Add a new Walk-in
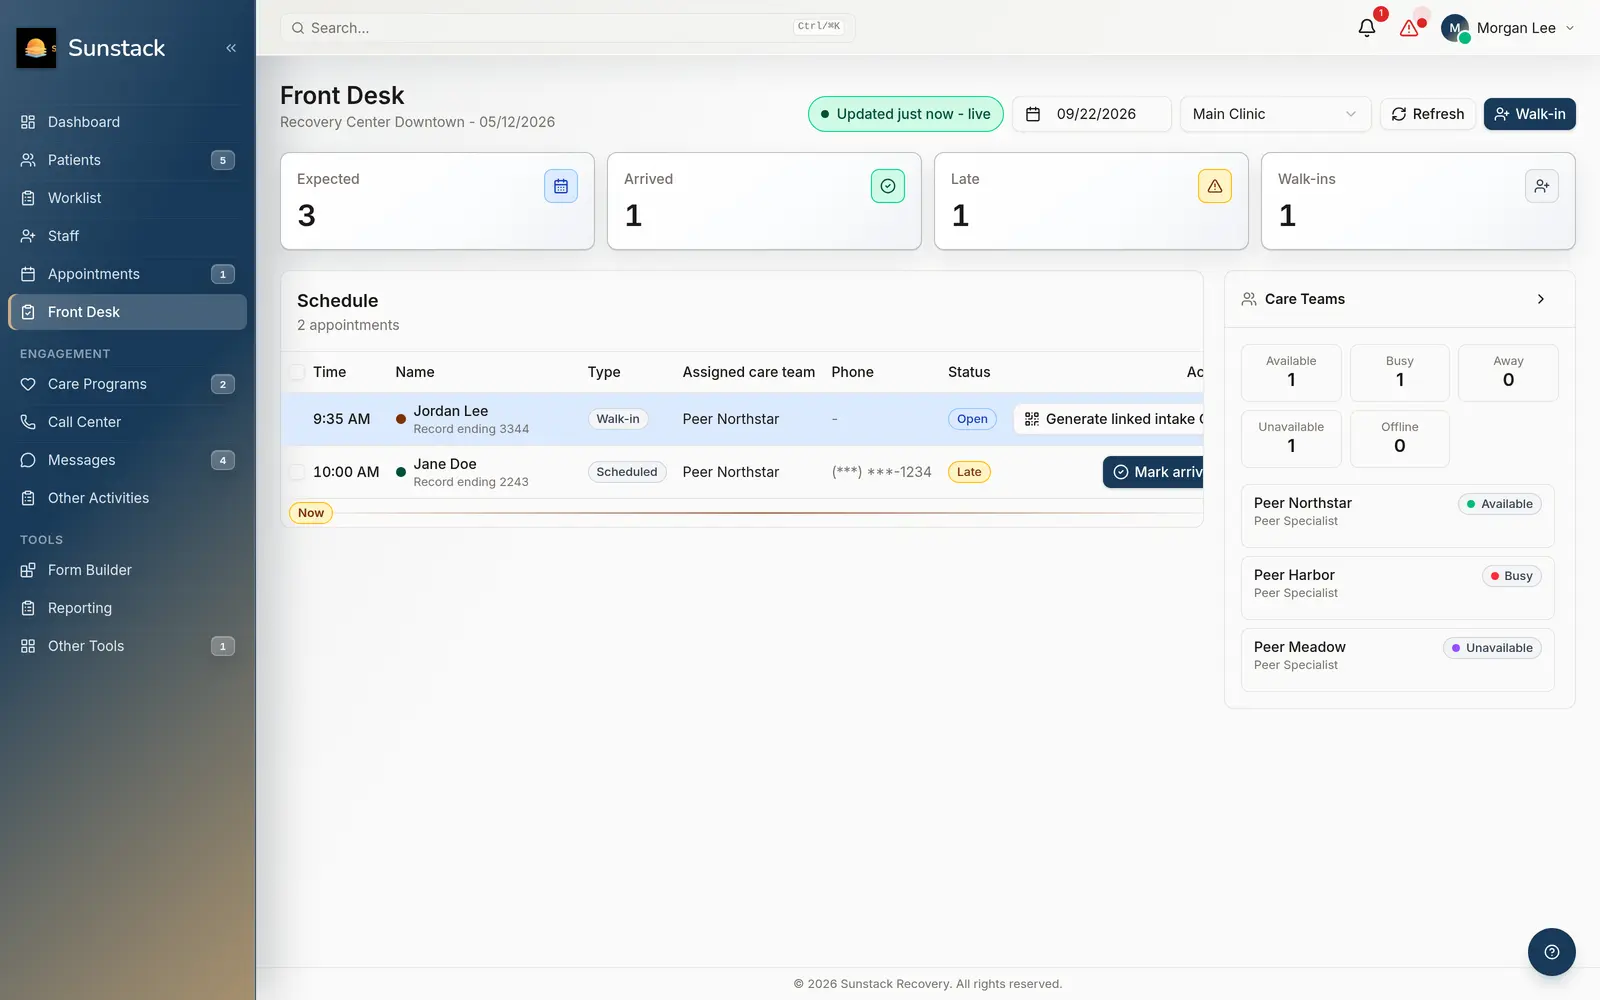Image resolution: width=1600 pixels, height=1000 pixels. coord(1530,114)
